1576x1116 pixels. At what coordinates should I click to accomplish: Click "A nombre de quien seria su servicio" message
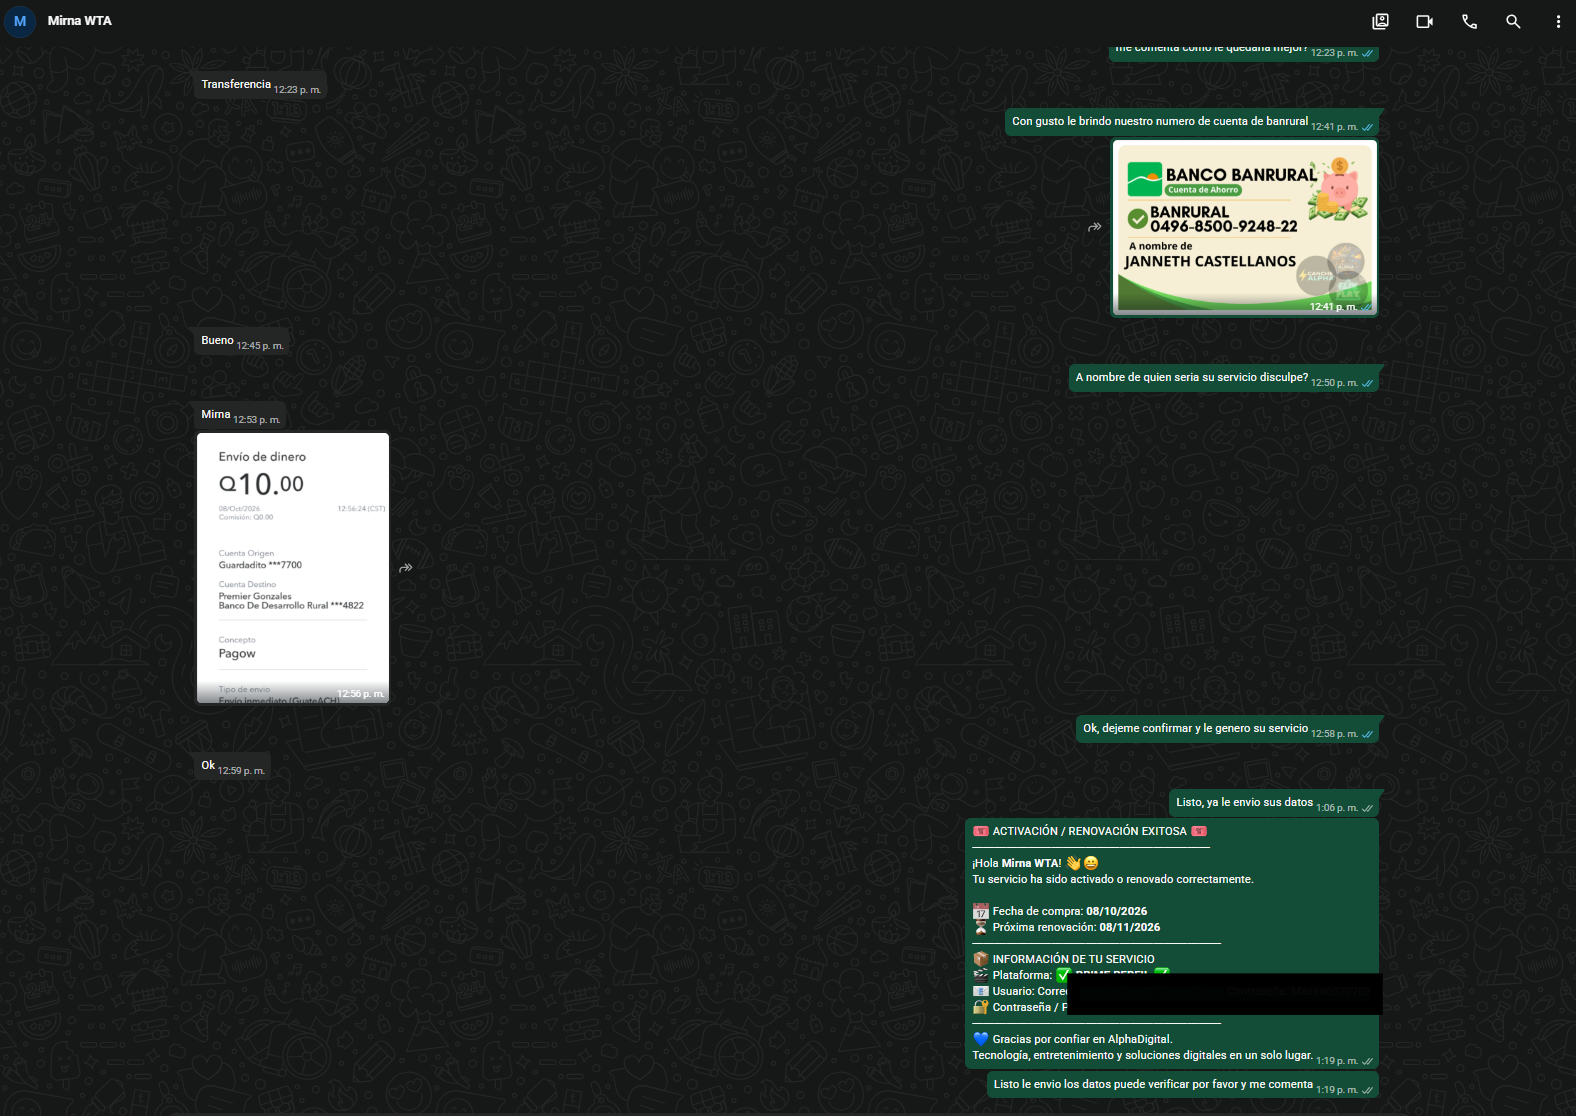click(1224, 378)
